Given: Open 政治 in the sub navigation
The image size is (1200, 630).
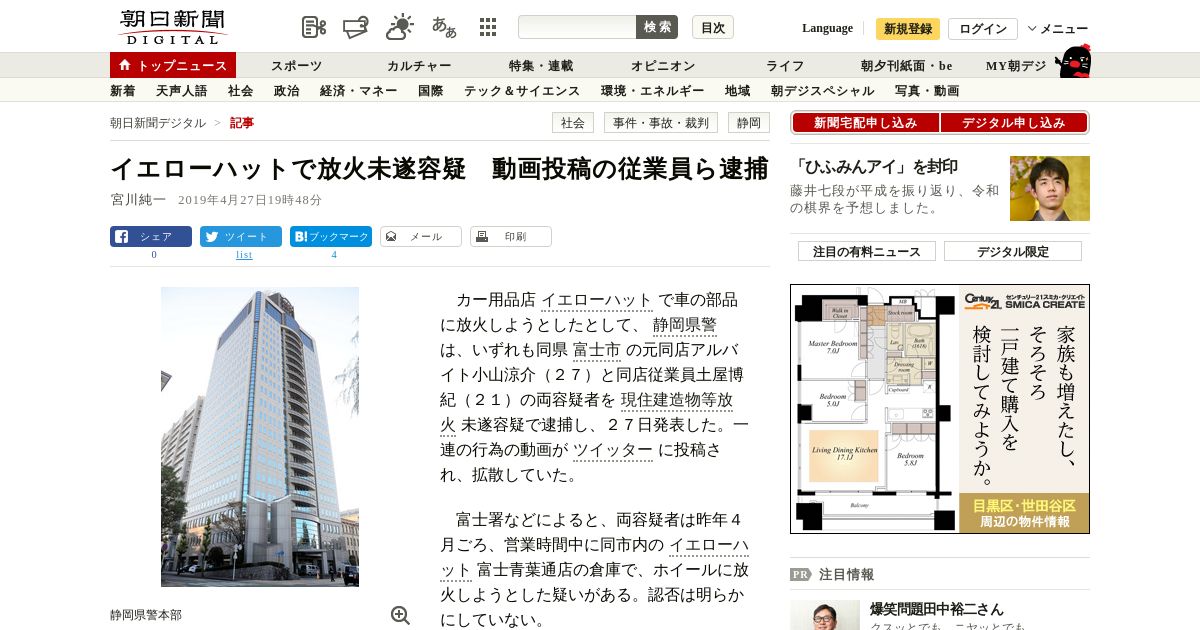Looking at the screenshot, I should 287,91.
